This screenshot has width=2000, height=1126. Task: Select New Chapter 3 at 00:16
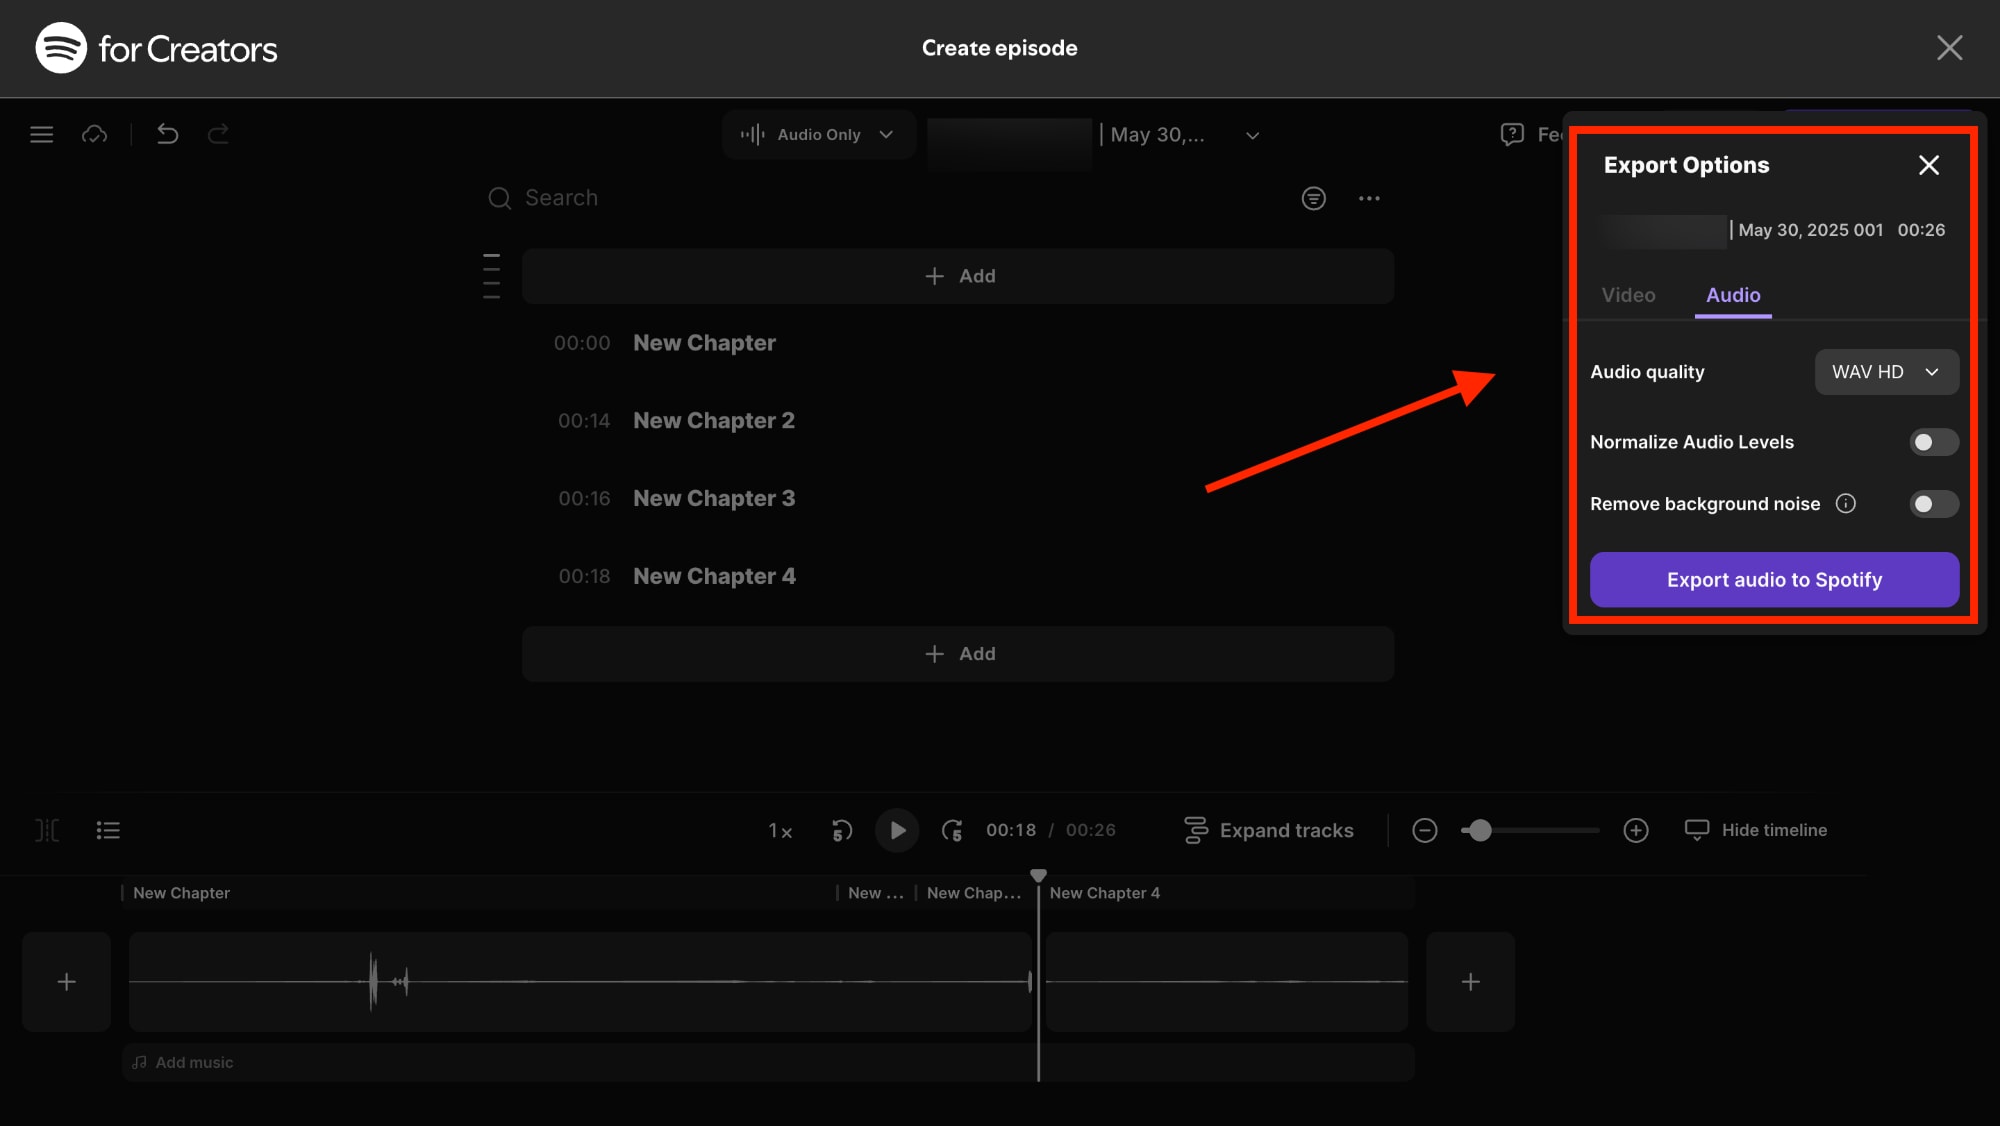(x=714, y=498)
